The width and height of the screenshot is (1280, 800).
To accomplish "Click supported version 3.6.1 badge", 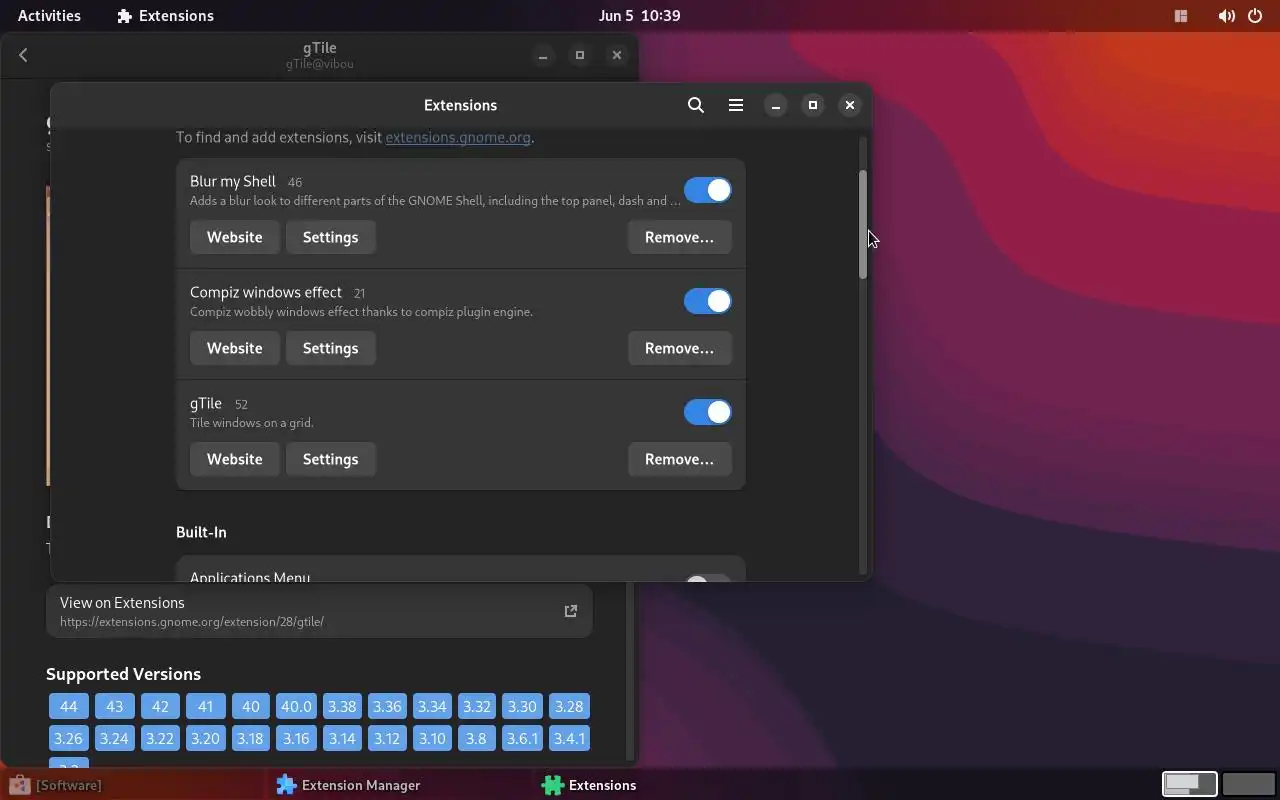I will [522, 738].
